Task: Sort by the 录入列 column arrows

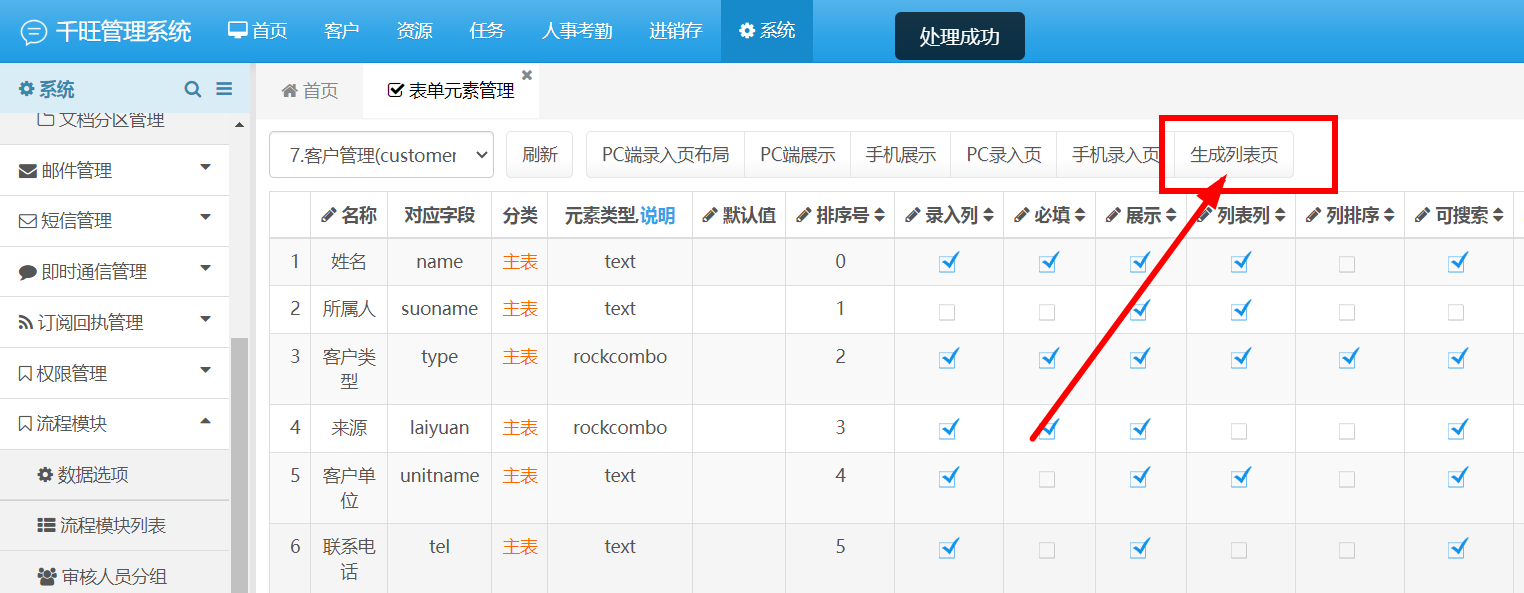Action: click(988, 215)
